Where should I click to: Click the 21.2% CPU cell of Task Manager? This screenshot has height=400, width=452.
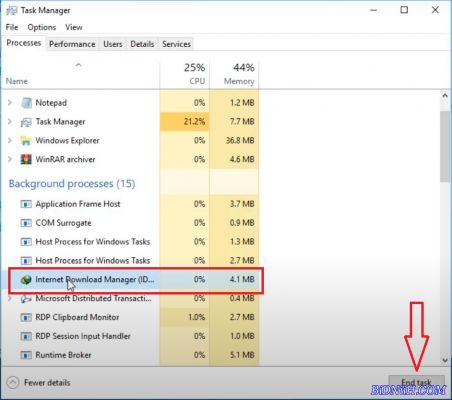(x=184, y=122)
